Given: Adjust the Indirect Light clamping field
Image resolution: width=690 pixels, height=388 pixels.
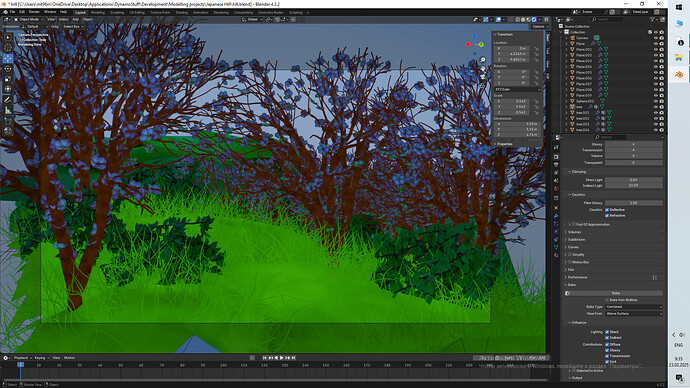Looking at the screenshot, I should click(634, 186).
